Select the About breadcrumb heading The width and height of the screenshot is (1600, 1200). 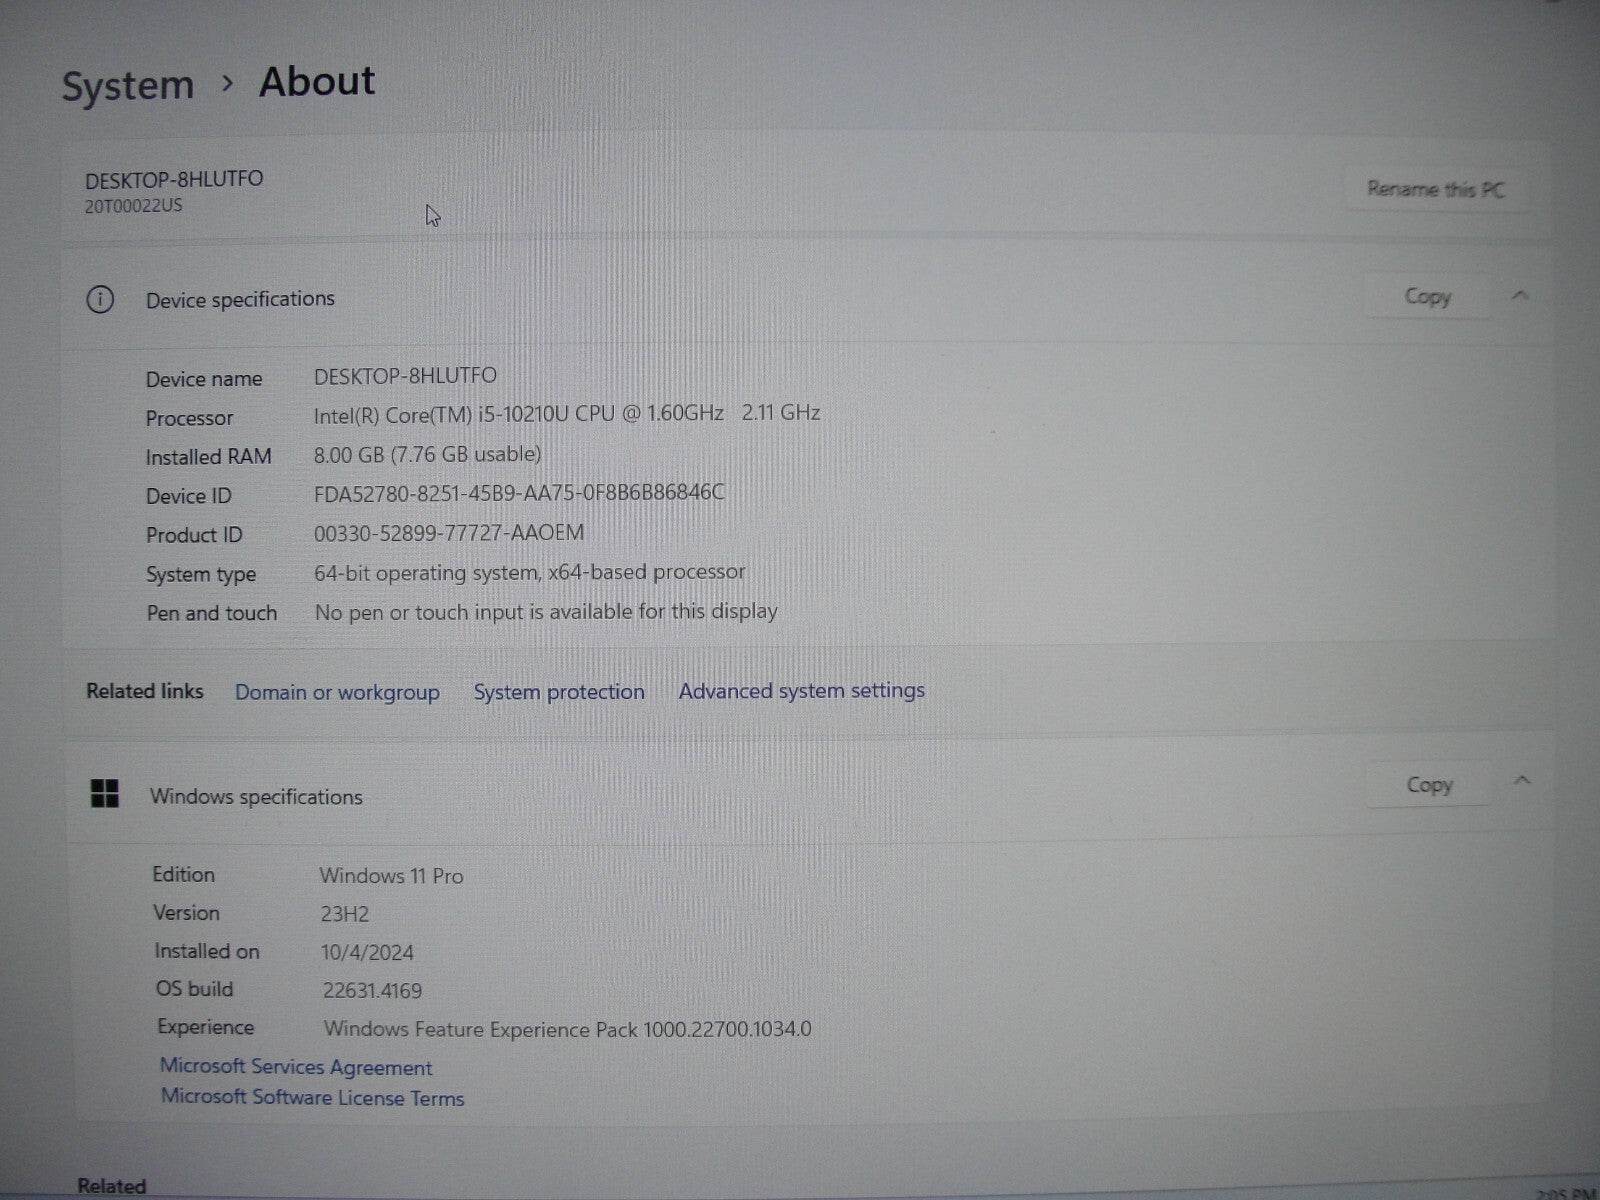tap(317, 81)
